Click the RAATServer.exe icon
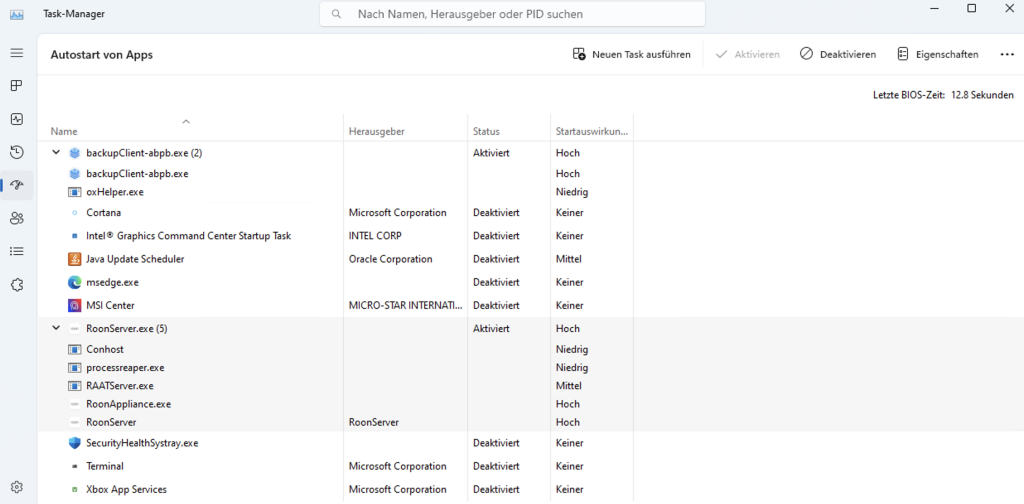Screen dimensions: 1024x504 point(74,386)
